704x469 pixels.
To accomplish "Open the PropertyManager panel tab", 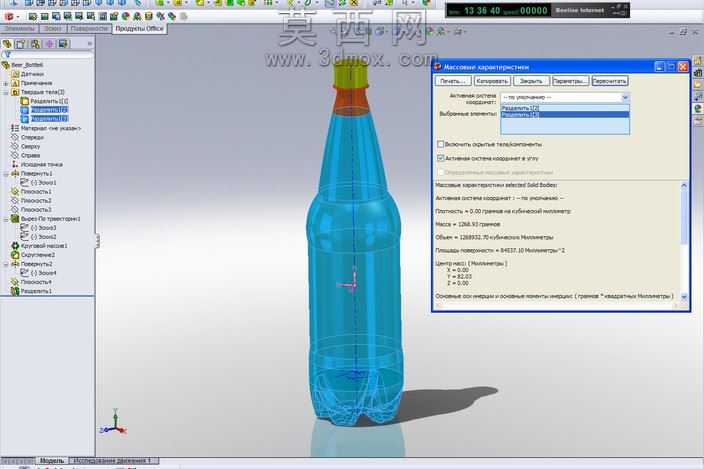I will (x=21, y=44).
